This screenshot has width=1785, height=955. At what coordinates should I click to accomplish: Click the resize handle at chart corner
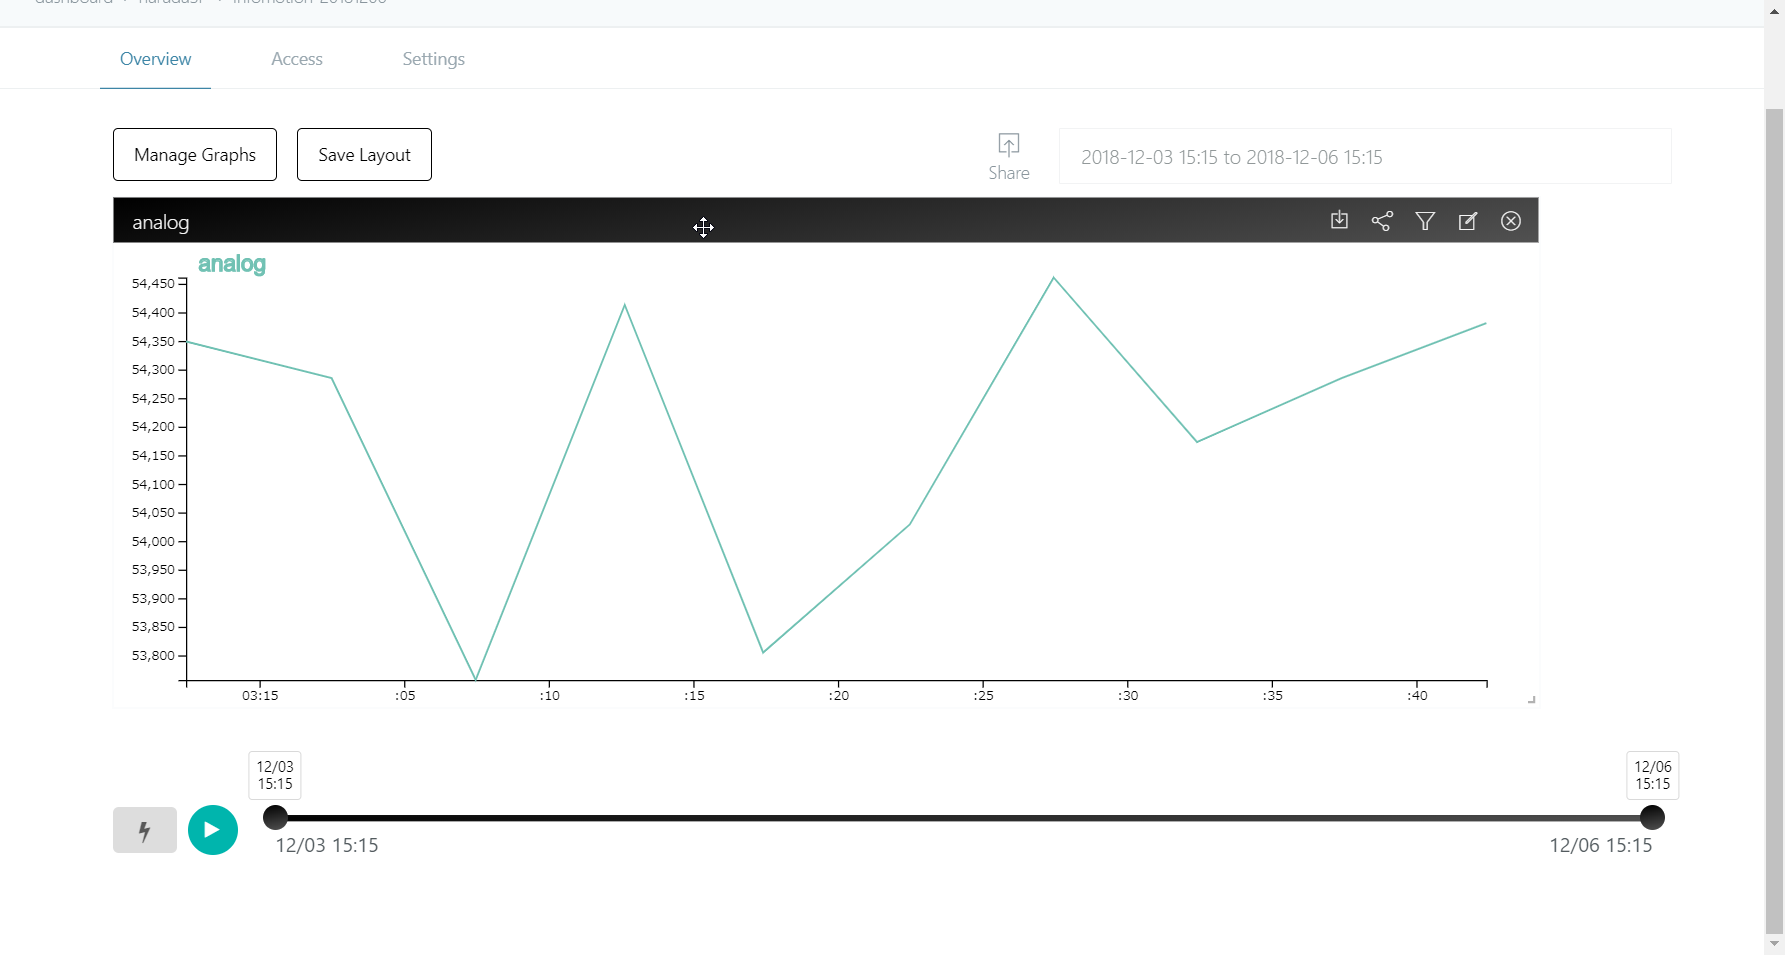[1530, 700]
